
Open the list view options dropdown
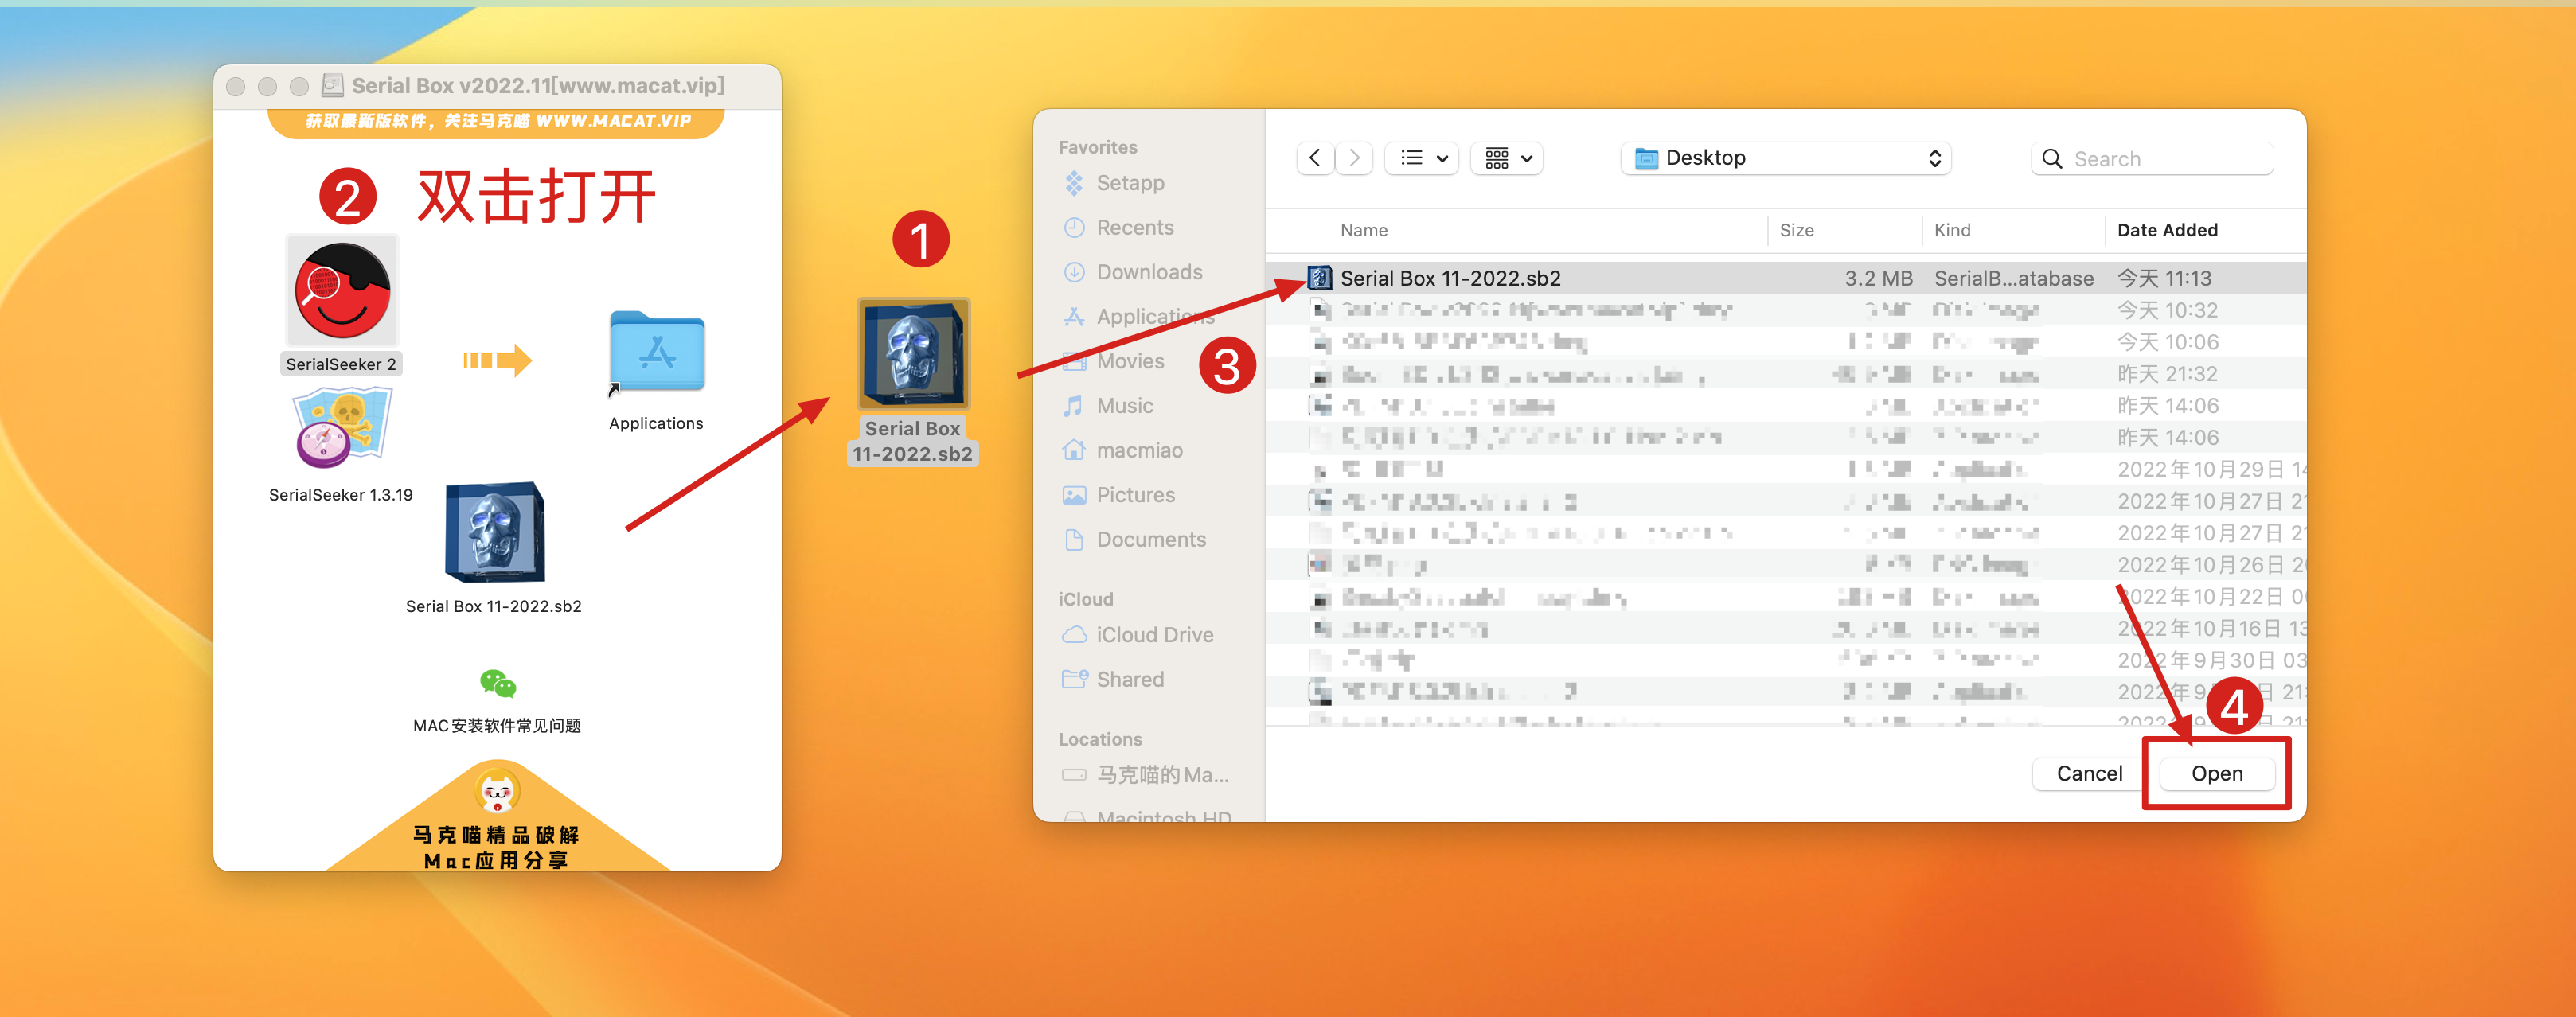click(x=1422, y=158)
